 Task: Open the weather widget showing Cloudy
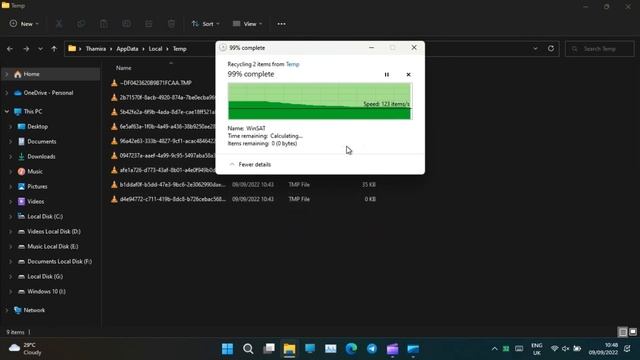[x=25, y=349]
